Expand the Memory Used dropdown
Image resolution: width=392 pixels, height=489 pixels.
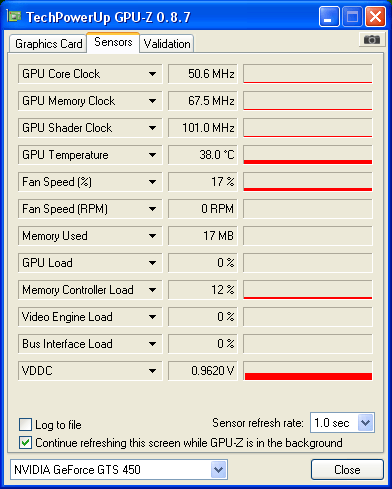152,236
